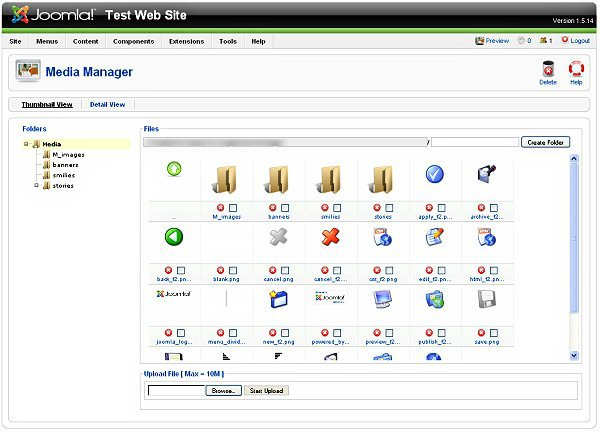Open the M_images folder thumbnail
Viewport: 600px width, 432px height.
click(x=226, y=179)
